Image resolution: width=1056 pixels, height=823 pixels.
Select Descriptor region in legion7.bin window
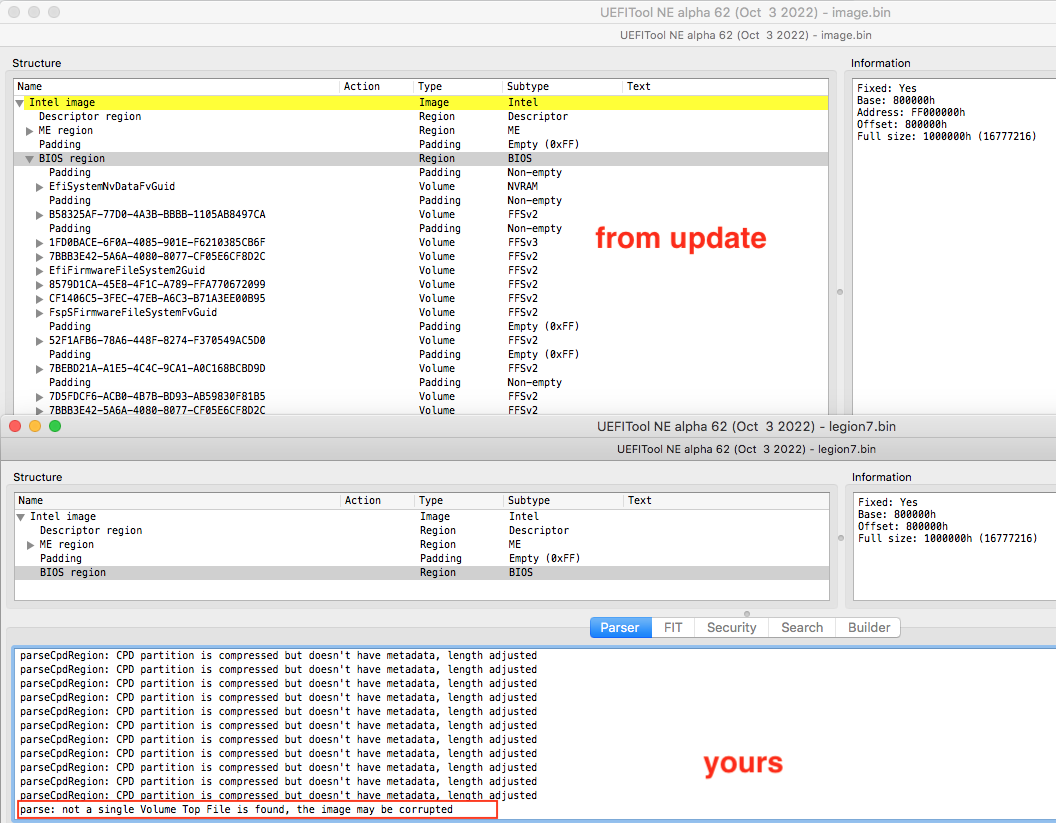pos(422,531)
